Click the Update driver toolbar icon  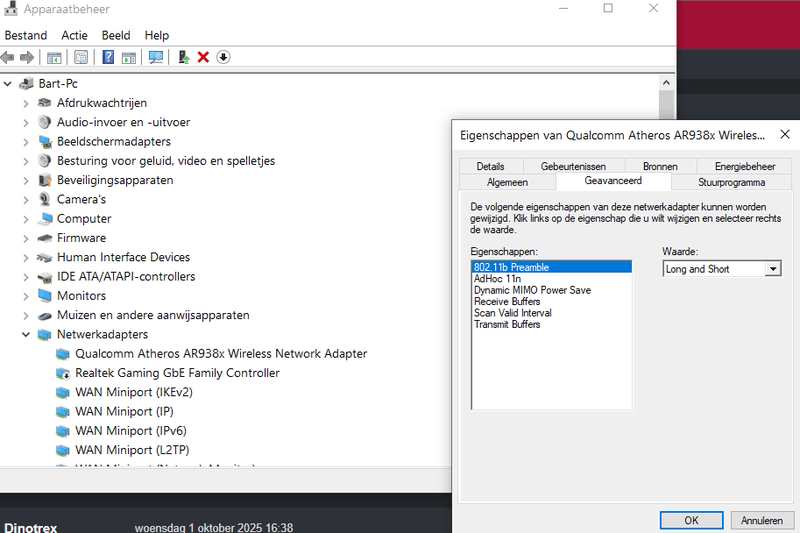pos(184,57)
